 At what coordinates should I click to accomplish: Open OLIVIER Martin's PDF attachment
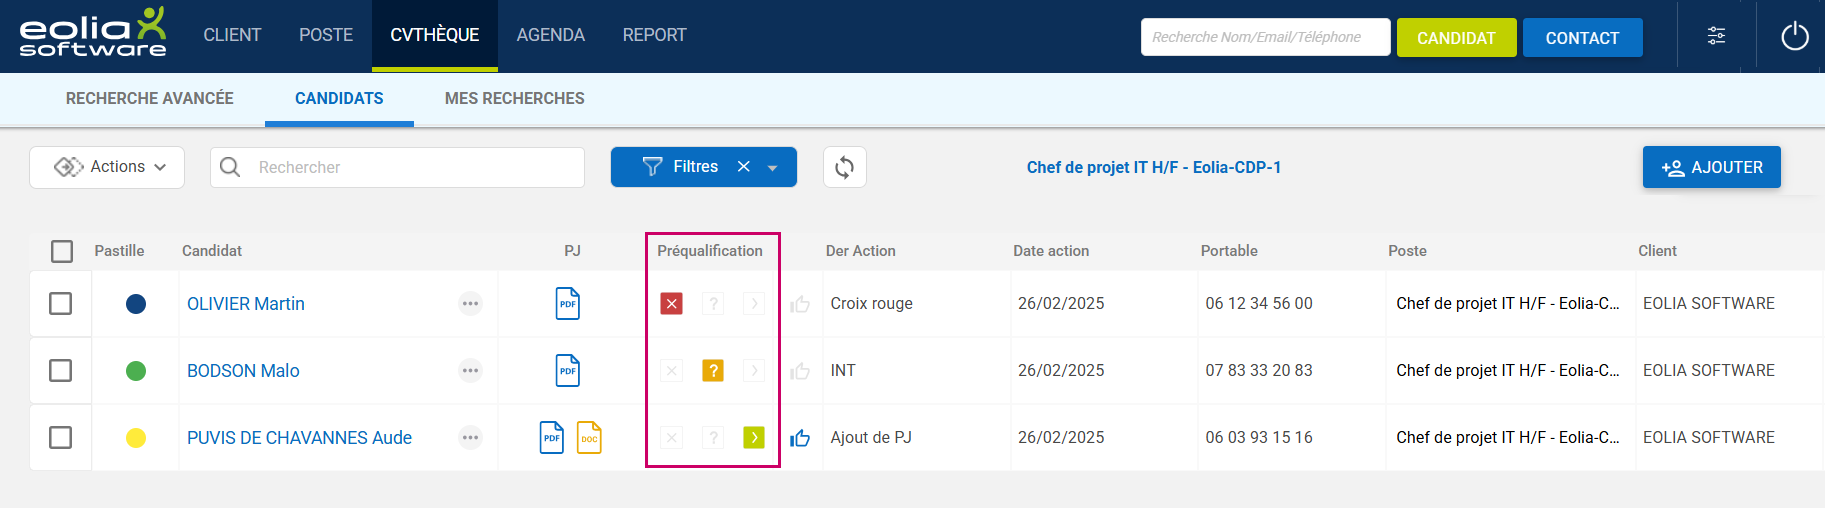coord(567,304)
